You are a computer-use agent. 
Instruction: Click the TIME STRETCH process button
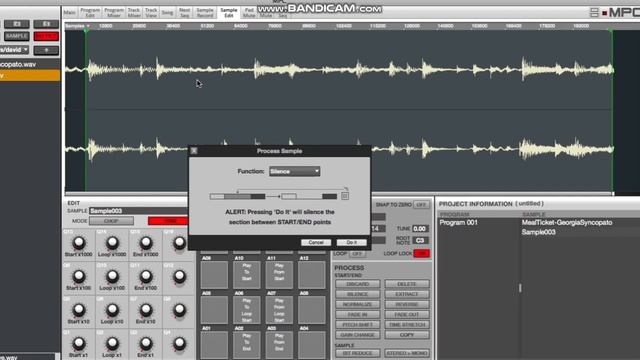pos(407,325)
